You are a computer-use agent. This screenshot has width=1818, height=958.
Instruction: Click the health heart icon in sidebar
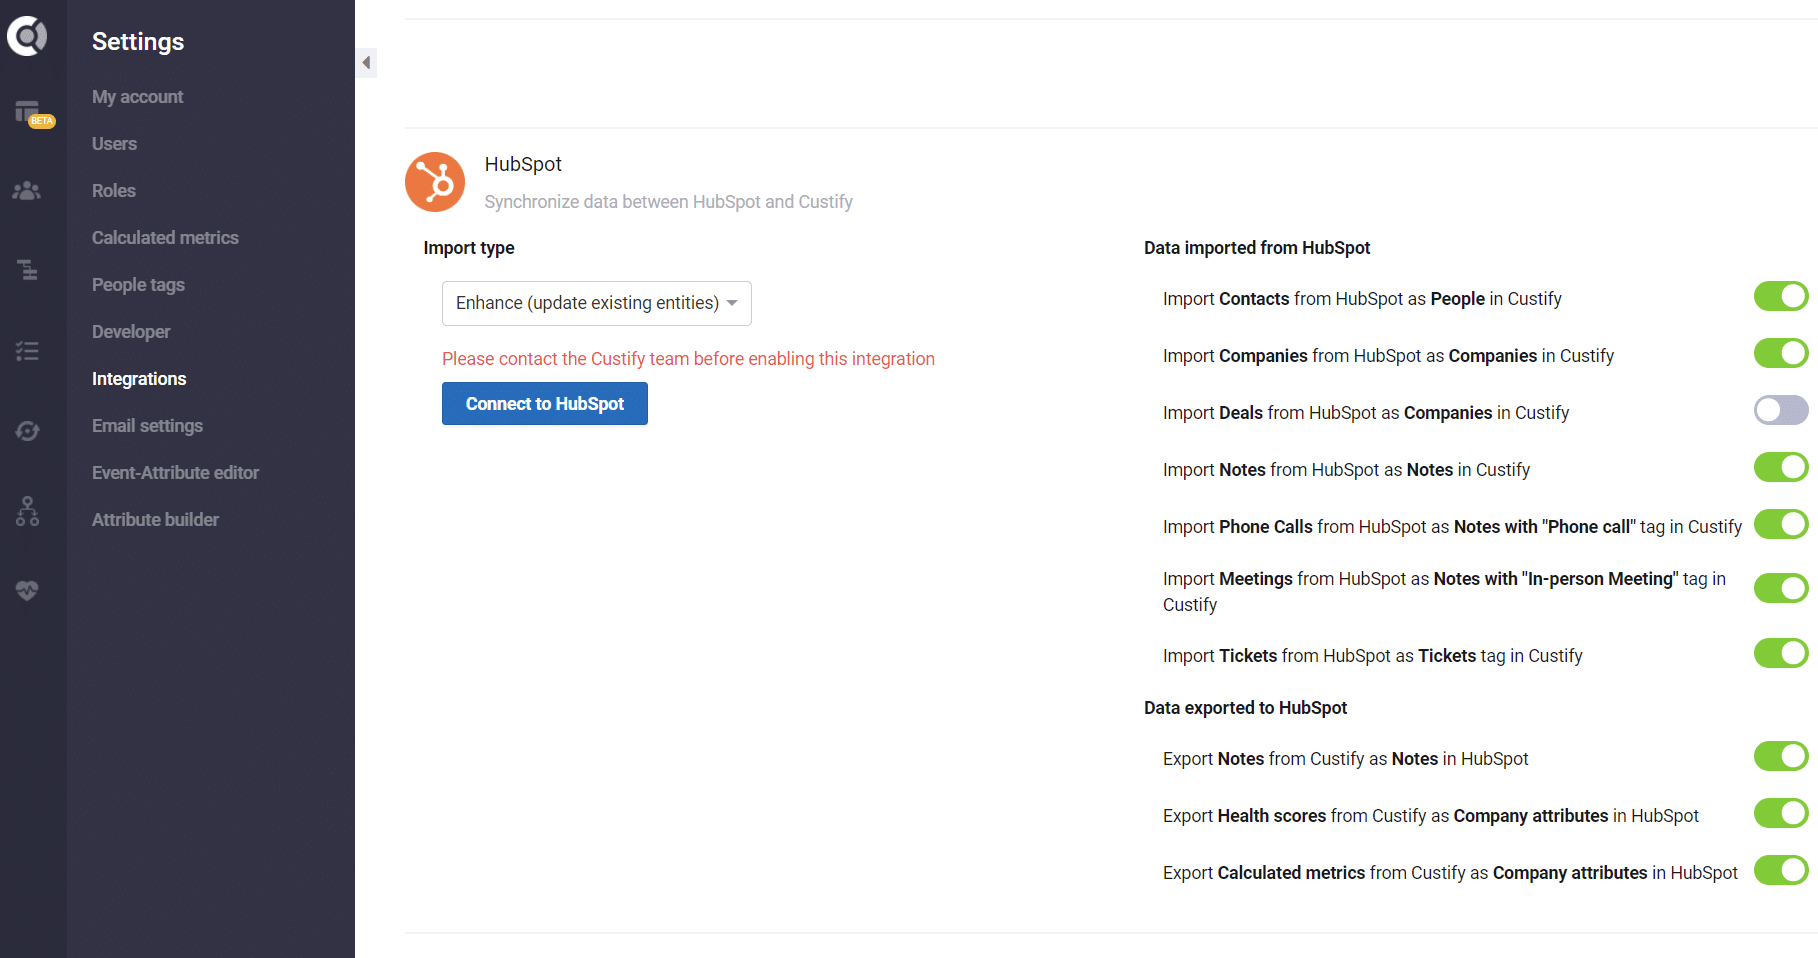click(28, 591)
